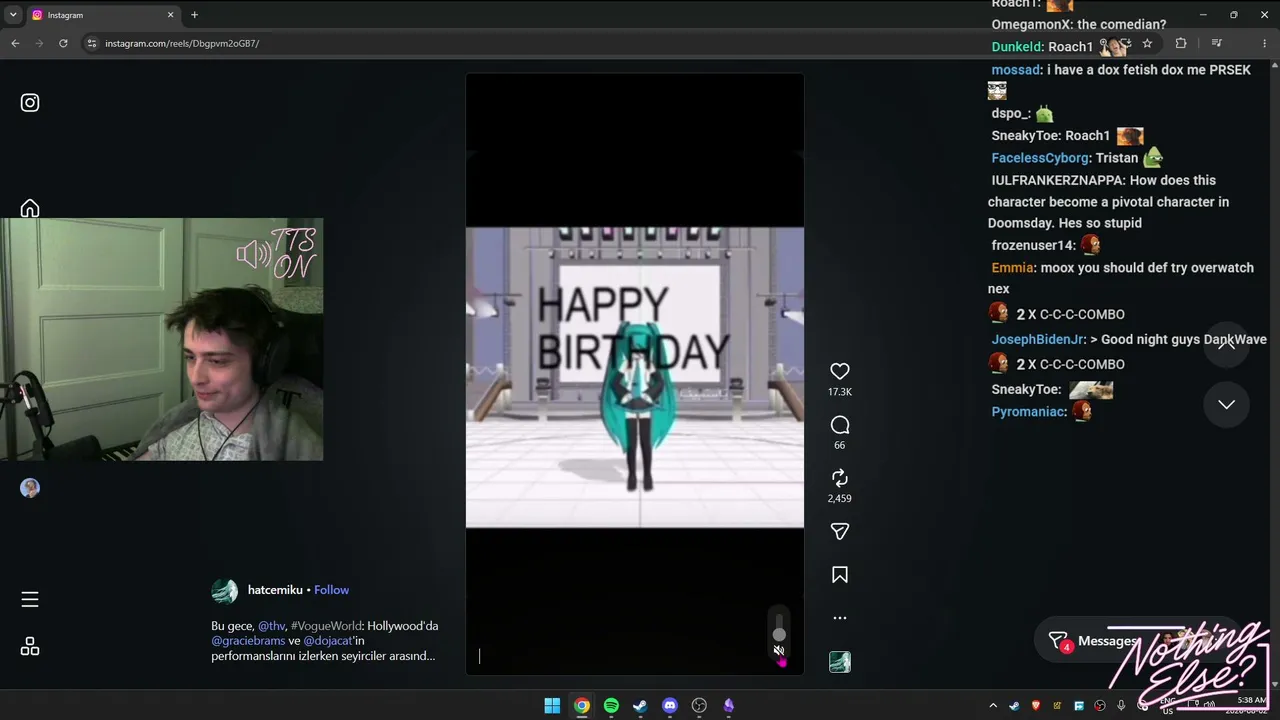Repost this reel
Viewport: 1280px width, 720px height.
click(x=840, y=478)
